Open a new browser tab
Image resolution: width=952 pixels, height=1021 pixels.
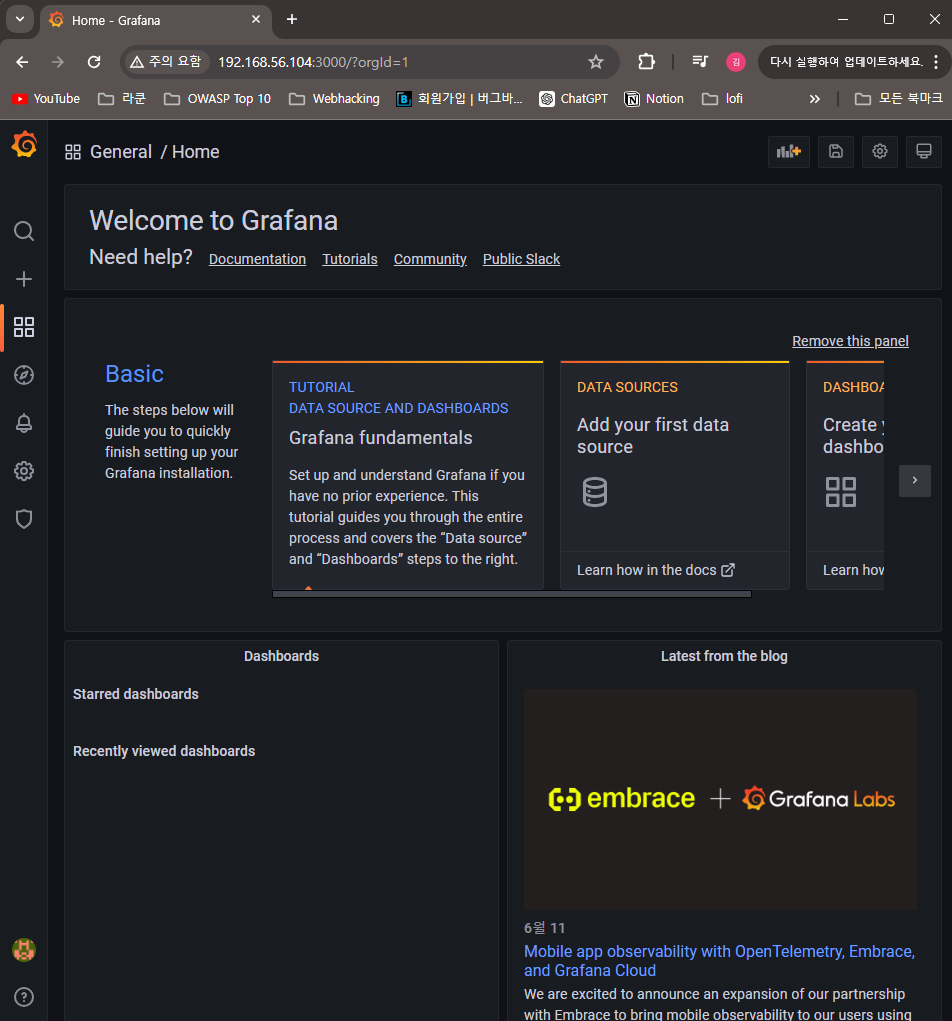point(292,20)
